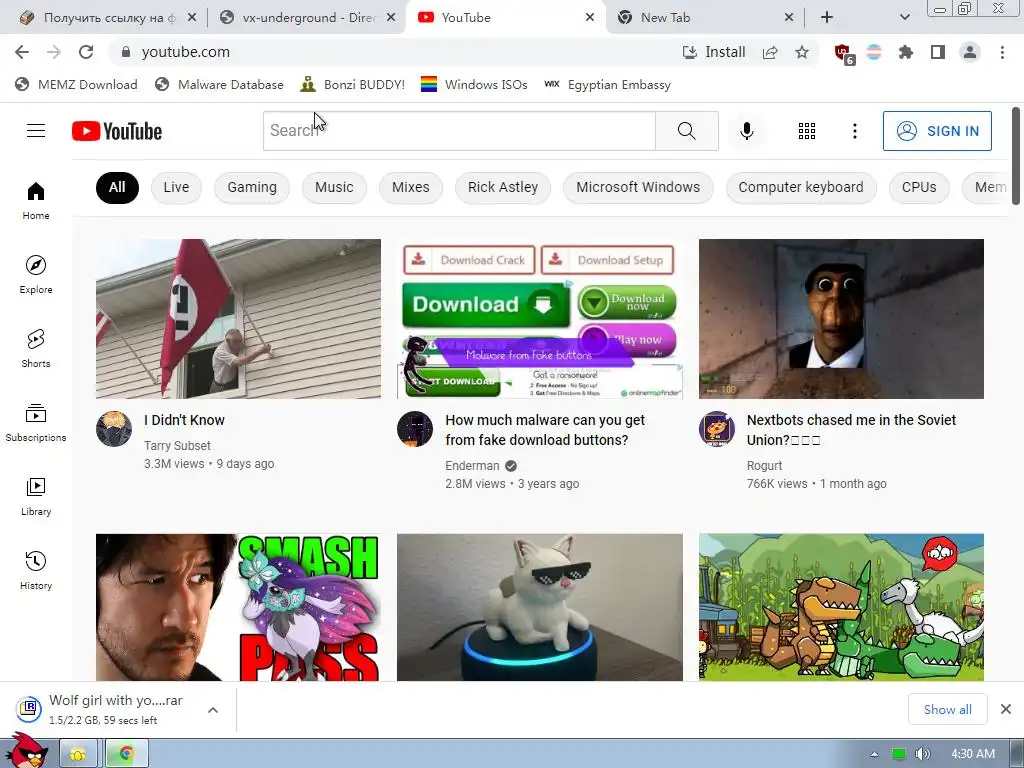Click the SIGN IN button
The image size is (1024, 768).
coord(937,131)
